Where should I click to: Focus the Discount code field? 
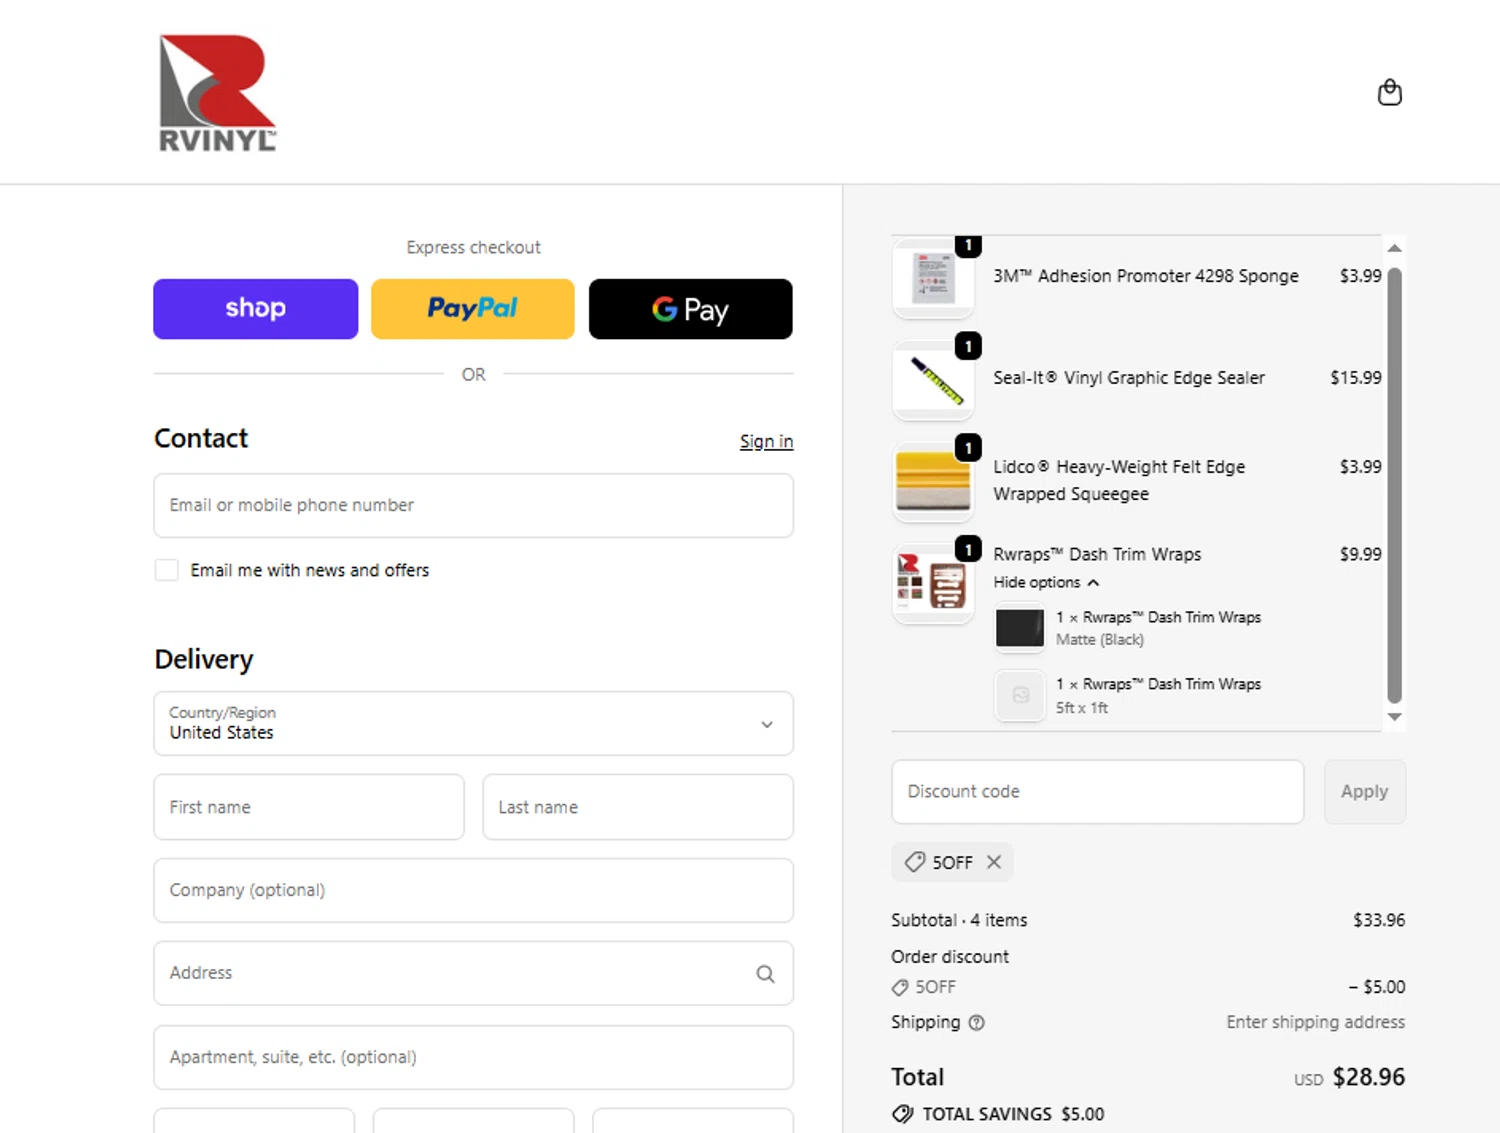[x=1097, y=792]
